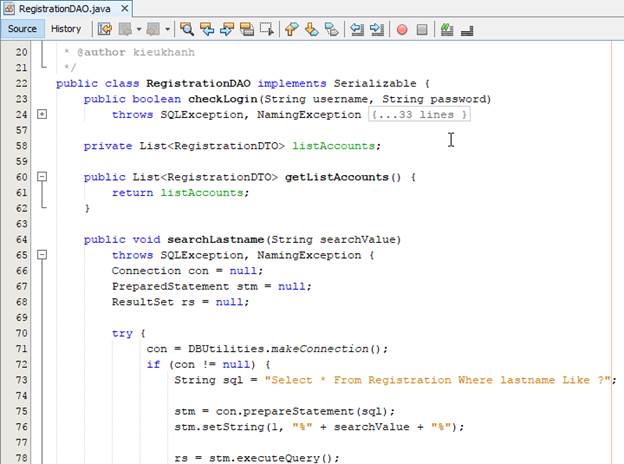Click '@author kieukhanh' comment on line 20
The image size is (624, 464).
click(136, 52)
